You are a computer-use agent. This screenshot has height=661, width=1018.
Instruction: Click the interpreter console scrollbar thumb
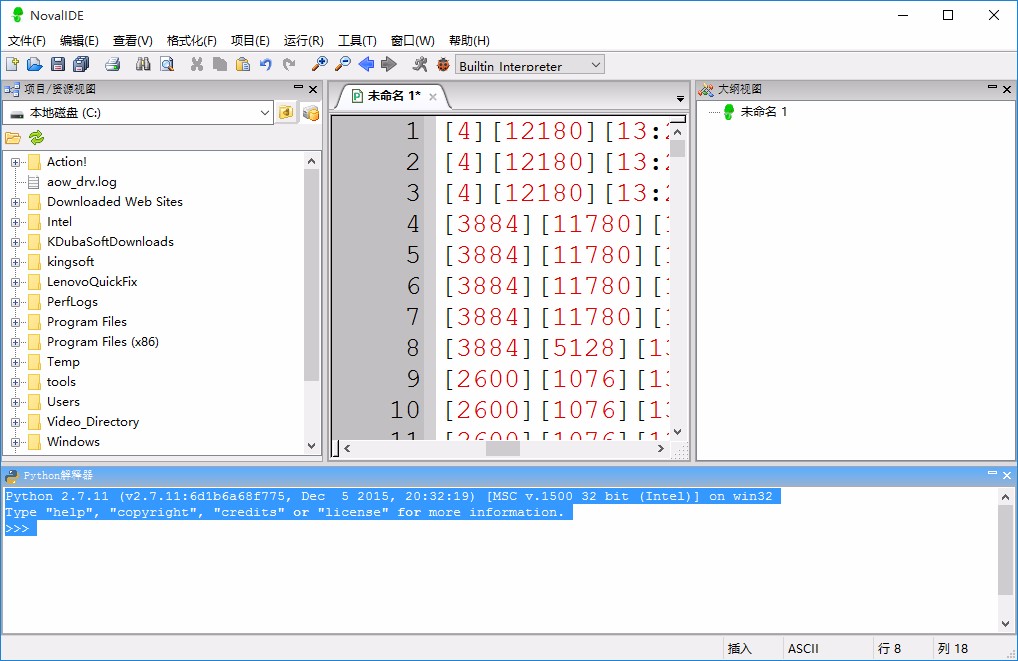pos(1005,550)
